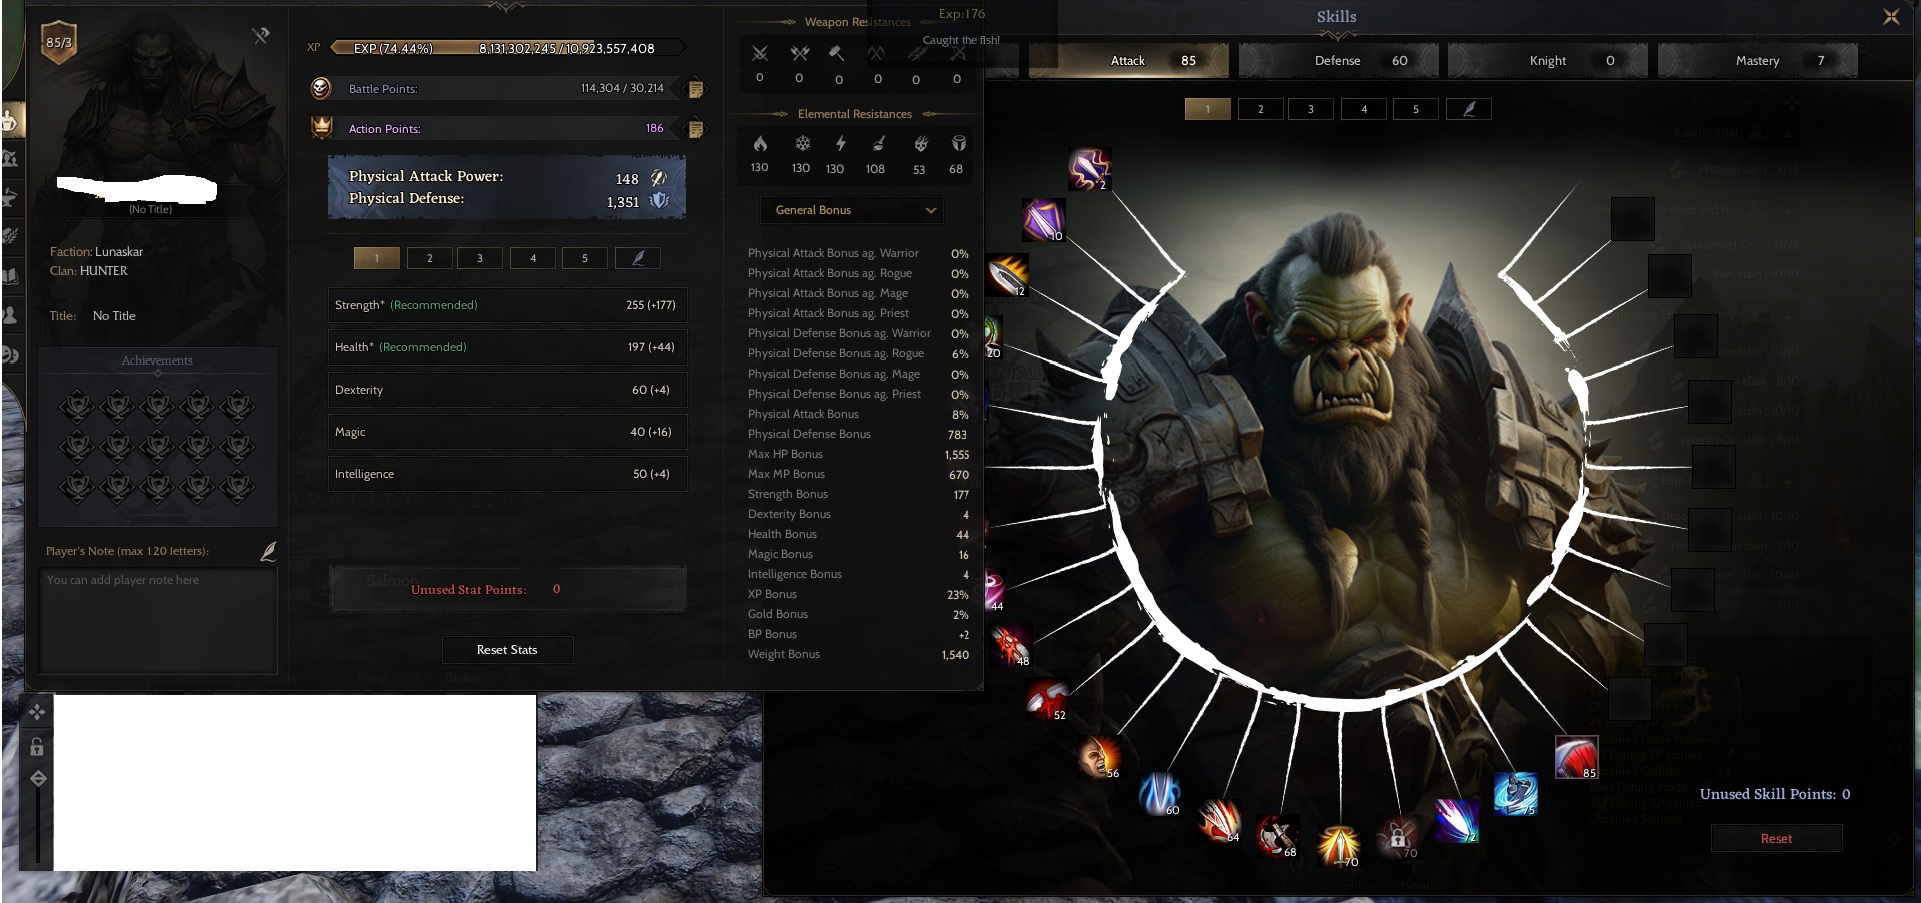Click the Unused Stat Points label
Screen dimensions: 1921x903
click(468, 590)
